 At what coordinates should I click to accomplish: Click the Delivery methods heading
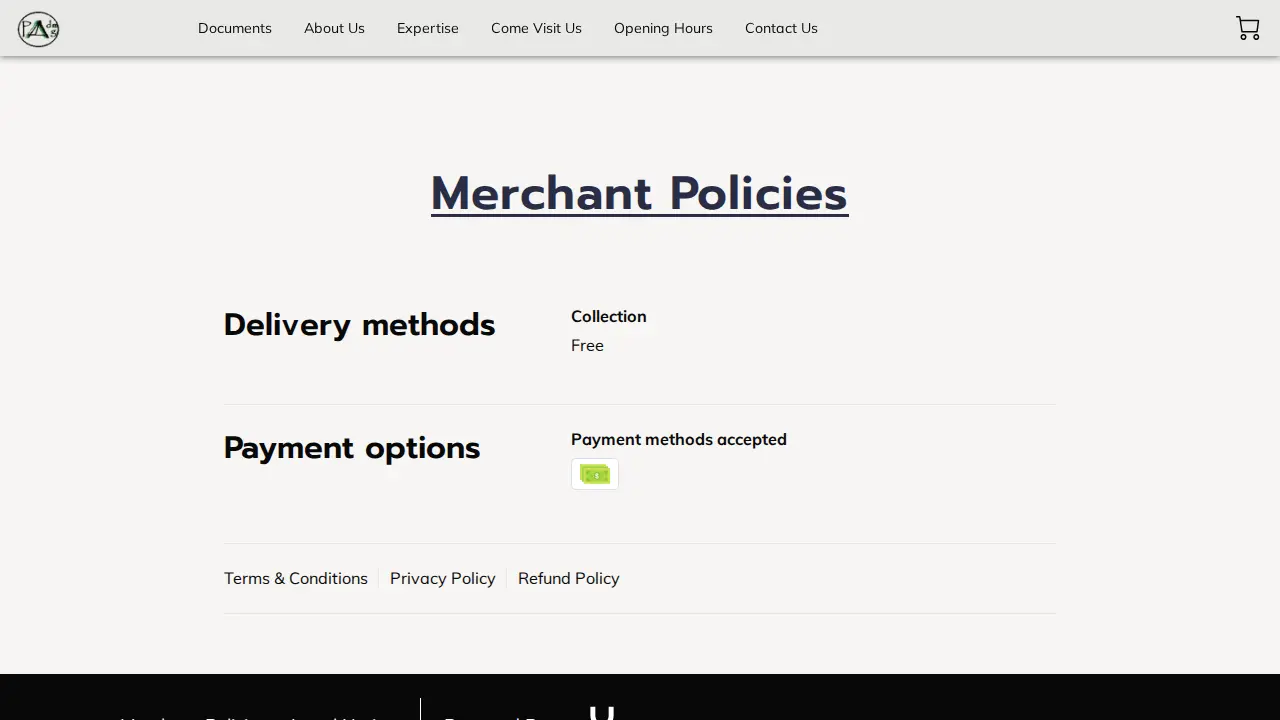[x=359, y=324]
